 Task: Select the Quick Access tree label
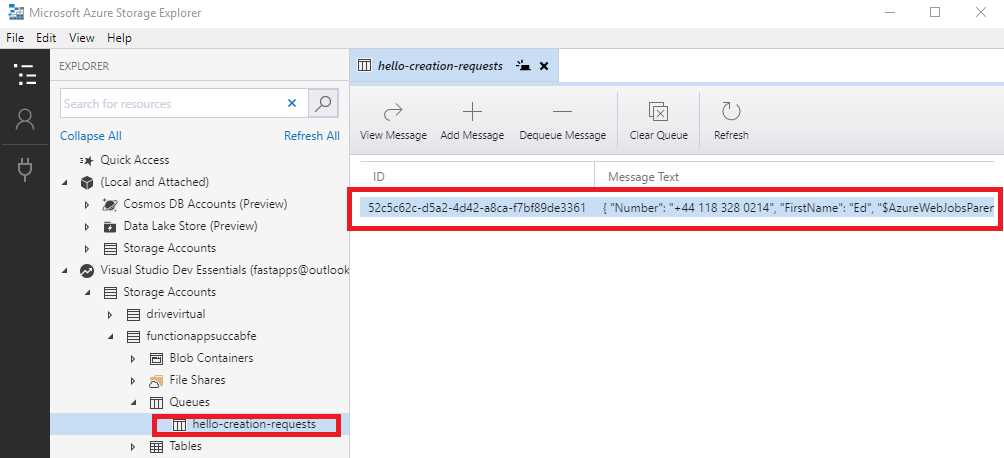point(134,160)
